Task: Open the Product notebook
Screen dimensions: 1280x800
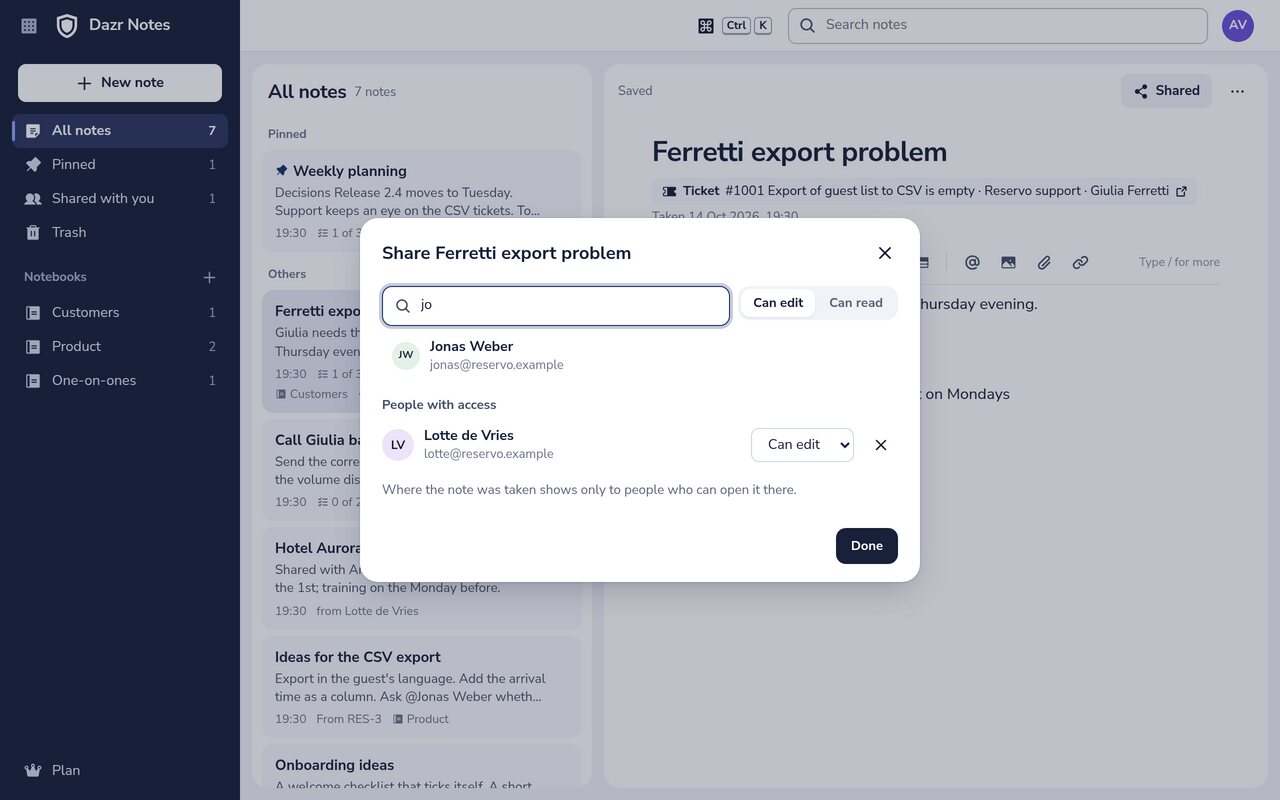Action: pos(120,347)
